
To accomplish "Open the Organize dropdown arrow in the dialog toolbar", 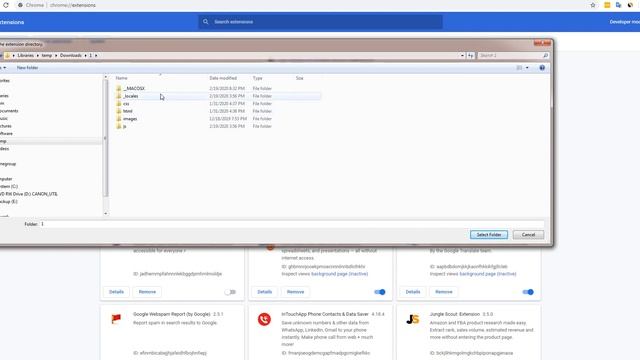I will 4,68.
